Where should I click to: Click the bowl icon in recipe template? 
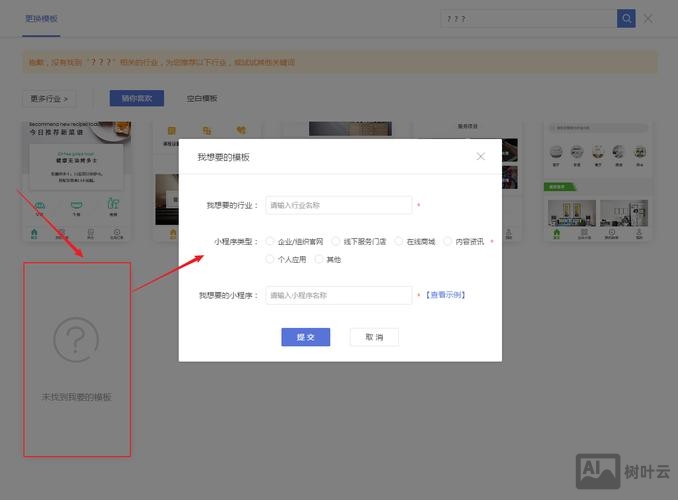point(76,204)
